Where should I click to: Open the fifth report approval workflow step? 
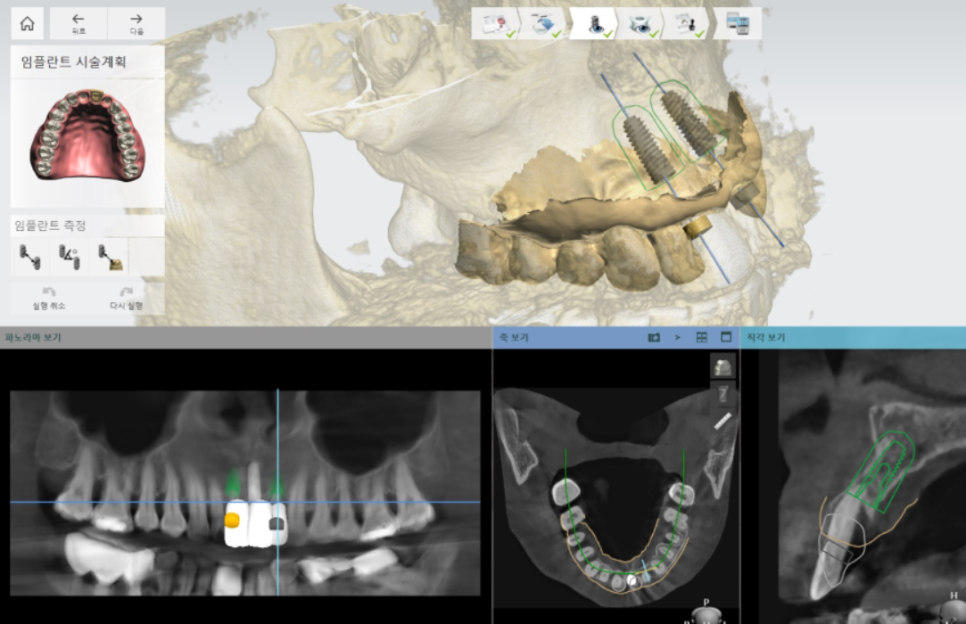click(688, 24)
